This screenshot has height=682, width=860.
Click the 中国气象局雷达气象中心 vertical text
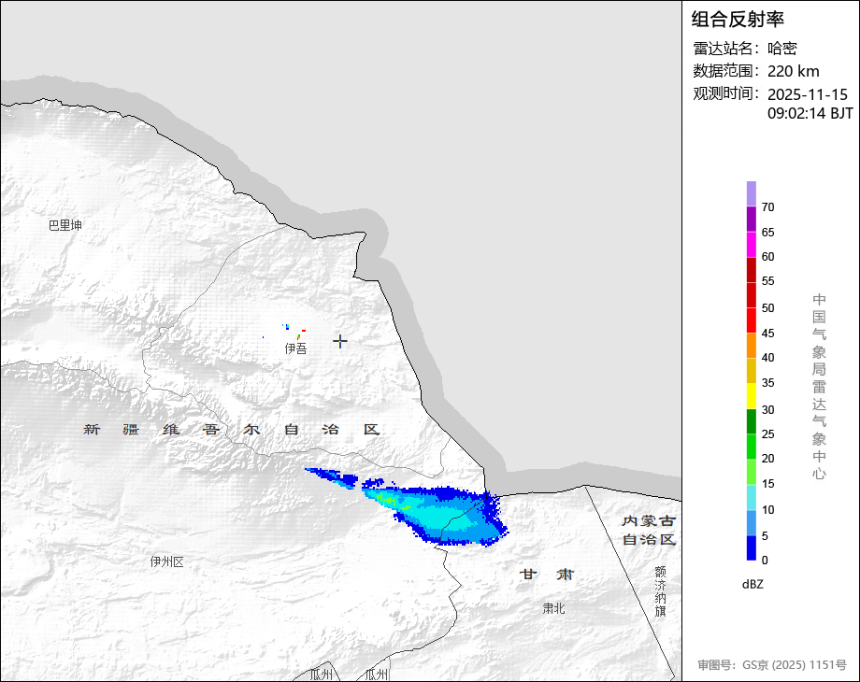[819, 386]
